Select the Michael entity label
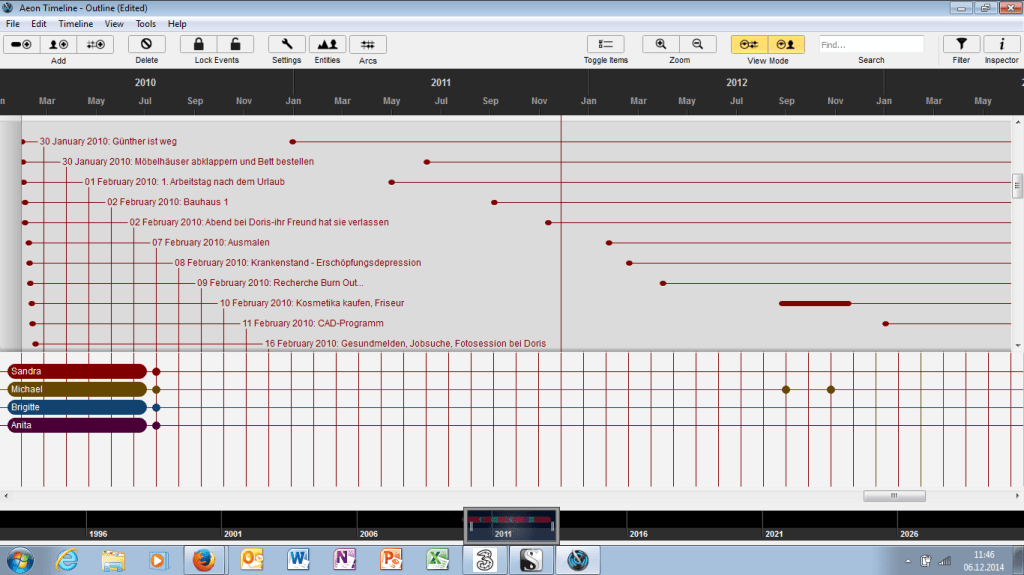The height and width of the screenshot is (575, 1024). (76, 389)
